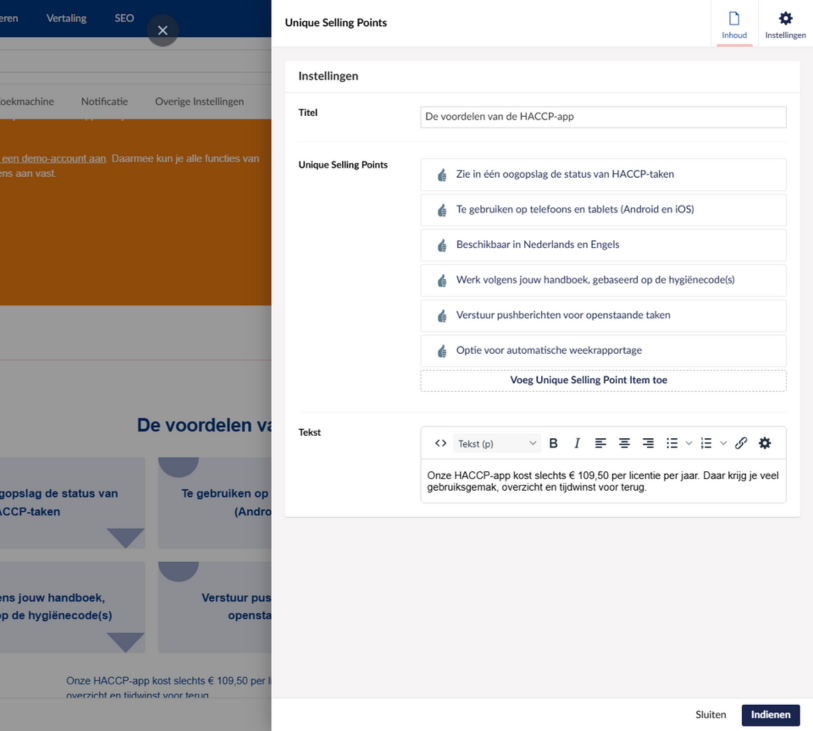The image size is (813, 731).
Task: Open the Tekst (p) paragraph style dropdown
Action: tap(497, 443)
